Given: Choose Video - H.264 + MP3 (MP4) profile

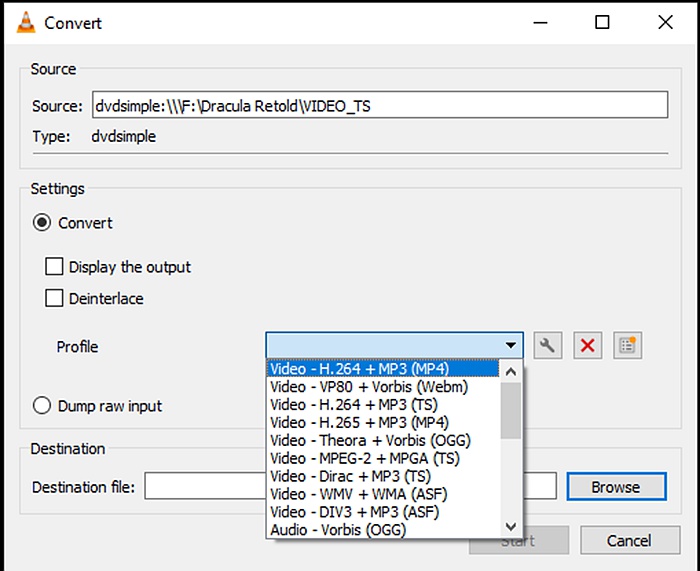Looking at the screenshot, I should [383, 369].
